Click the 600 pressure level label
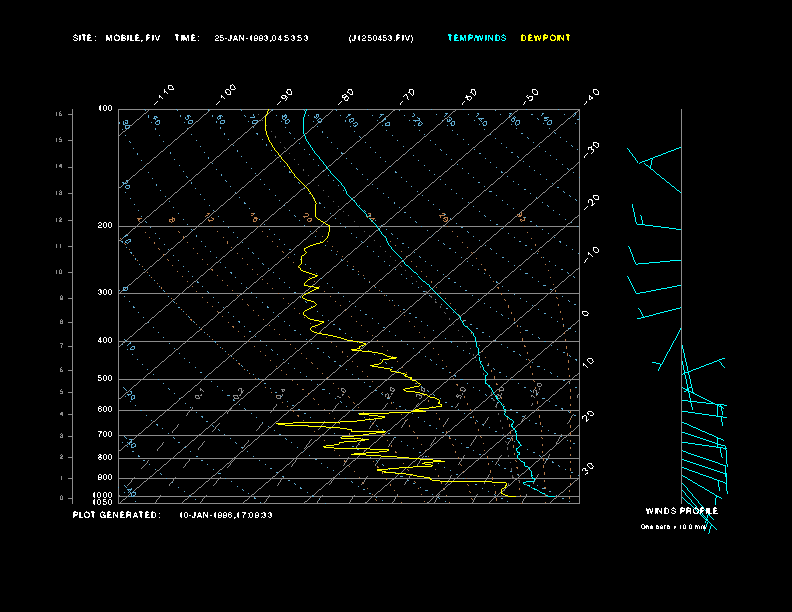The height and width of the screenshot is (612, 792). [x=105, y=410]
